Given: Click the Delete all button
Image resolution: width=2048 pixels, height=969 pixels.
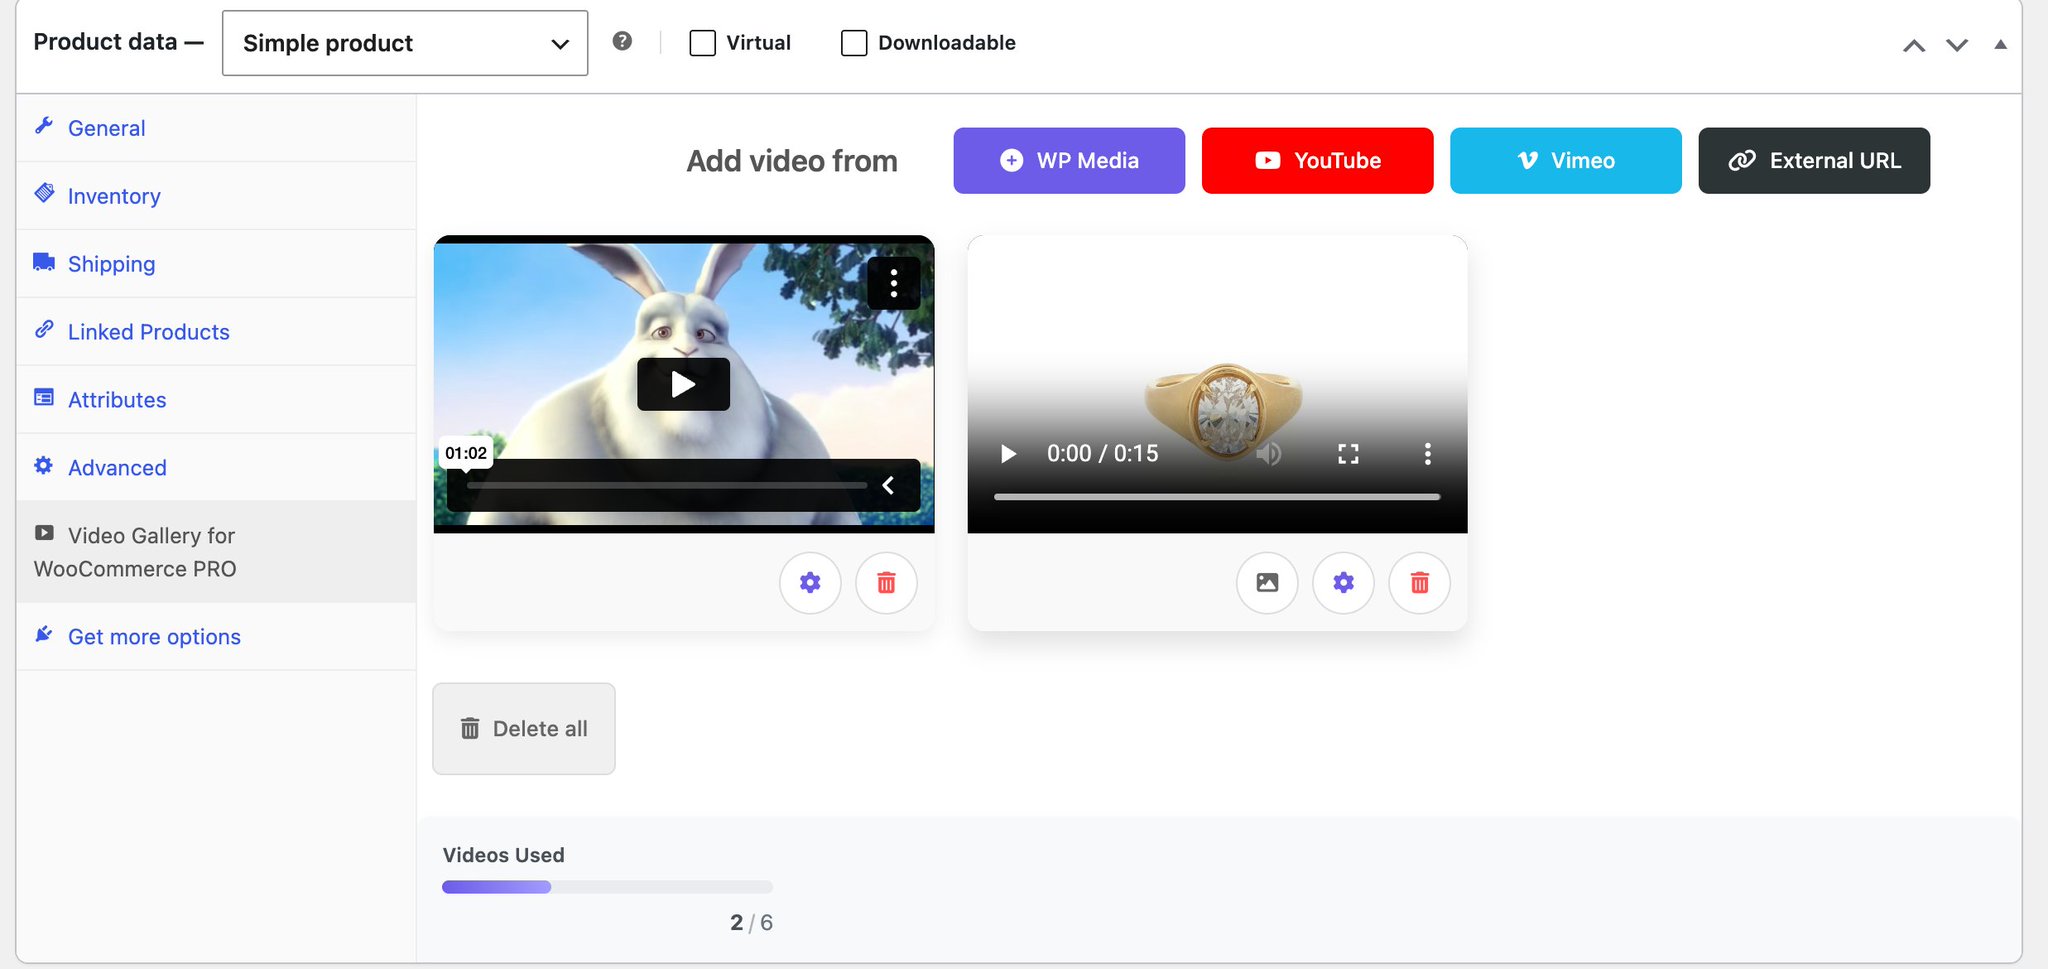Looking at the screenshot, I should click(524, 729).
